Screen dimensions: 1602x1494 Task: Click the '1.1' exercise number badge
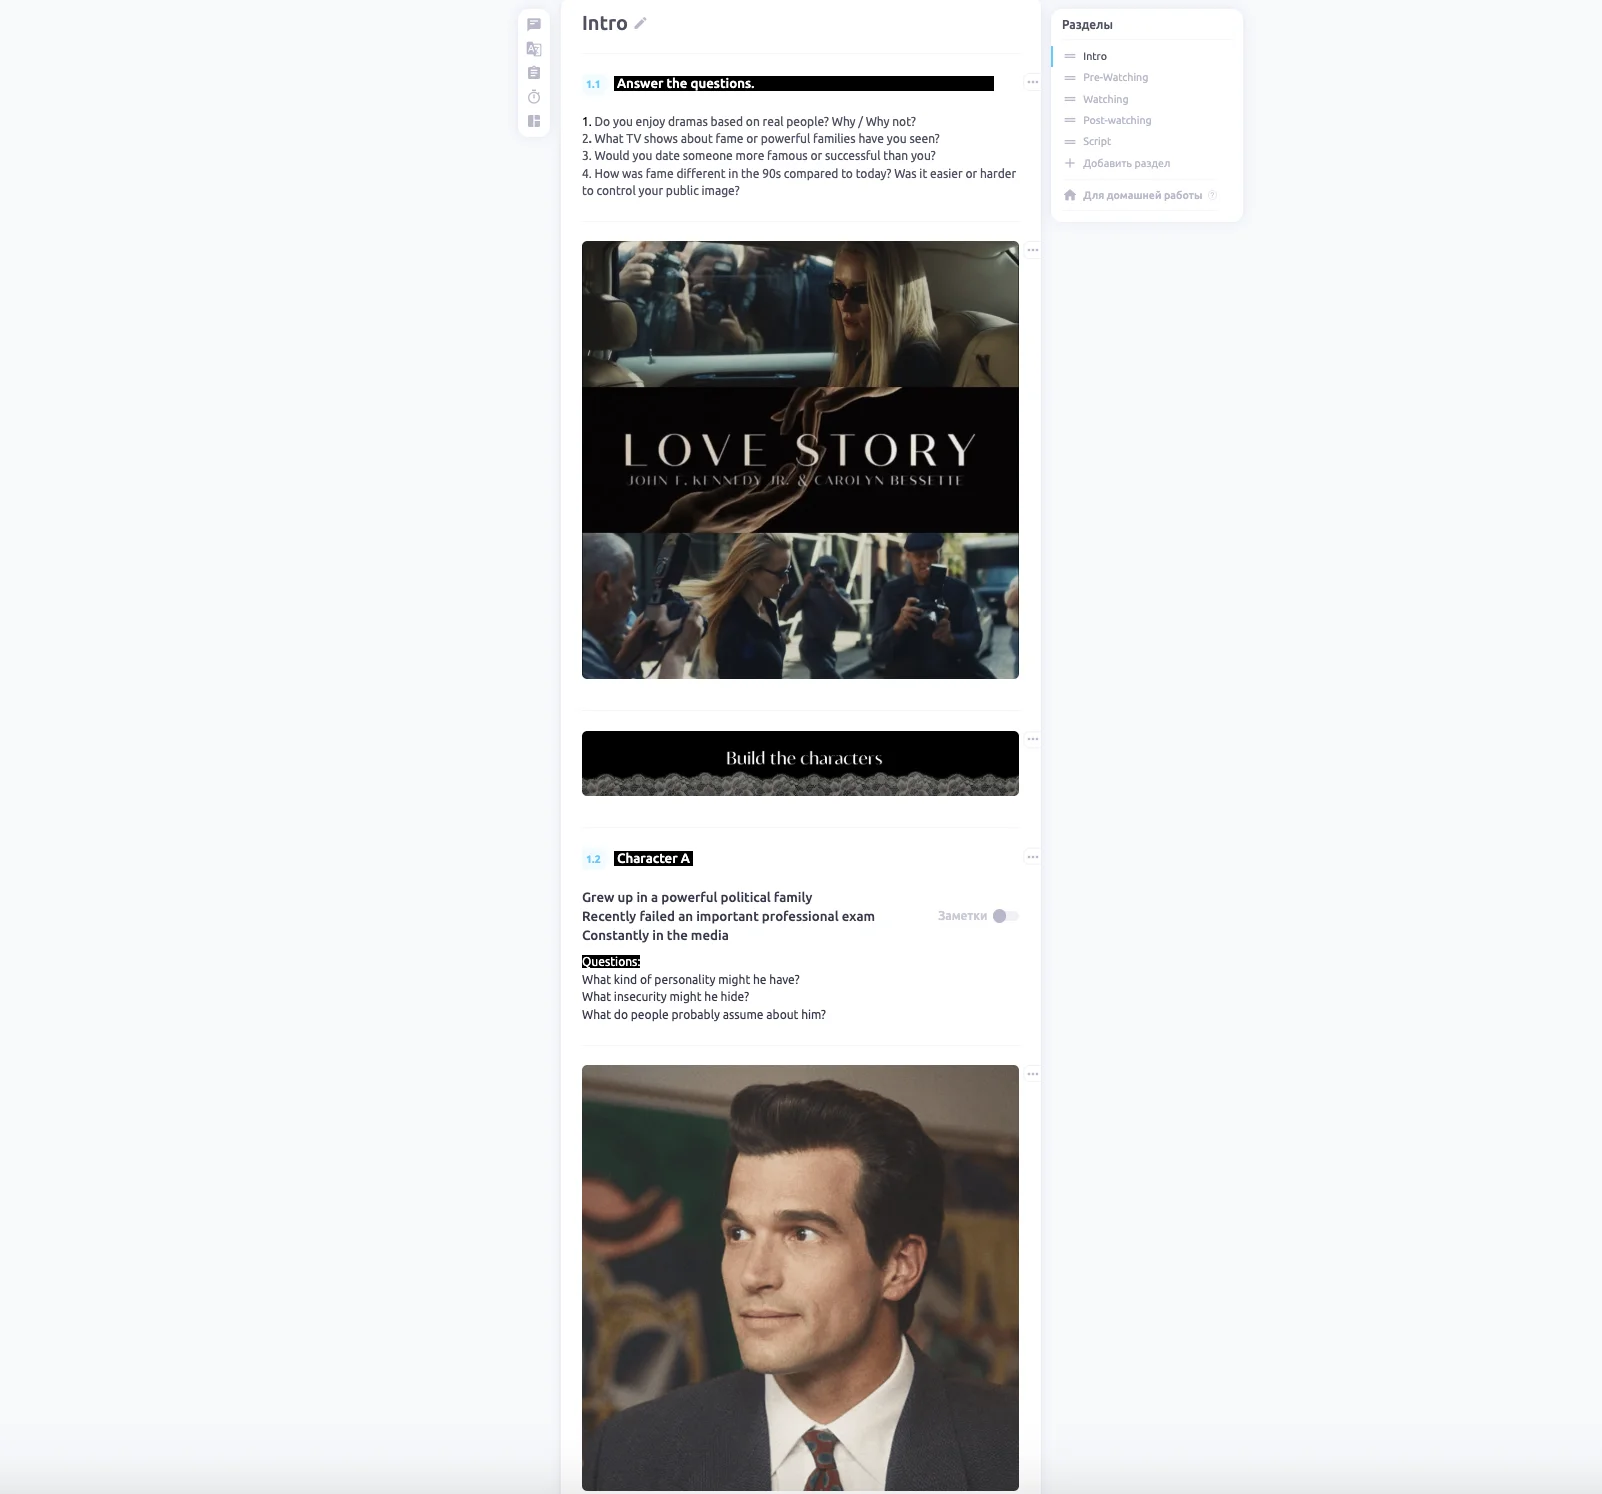tap(593, 84)
